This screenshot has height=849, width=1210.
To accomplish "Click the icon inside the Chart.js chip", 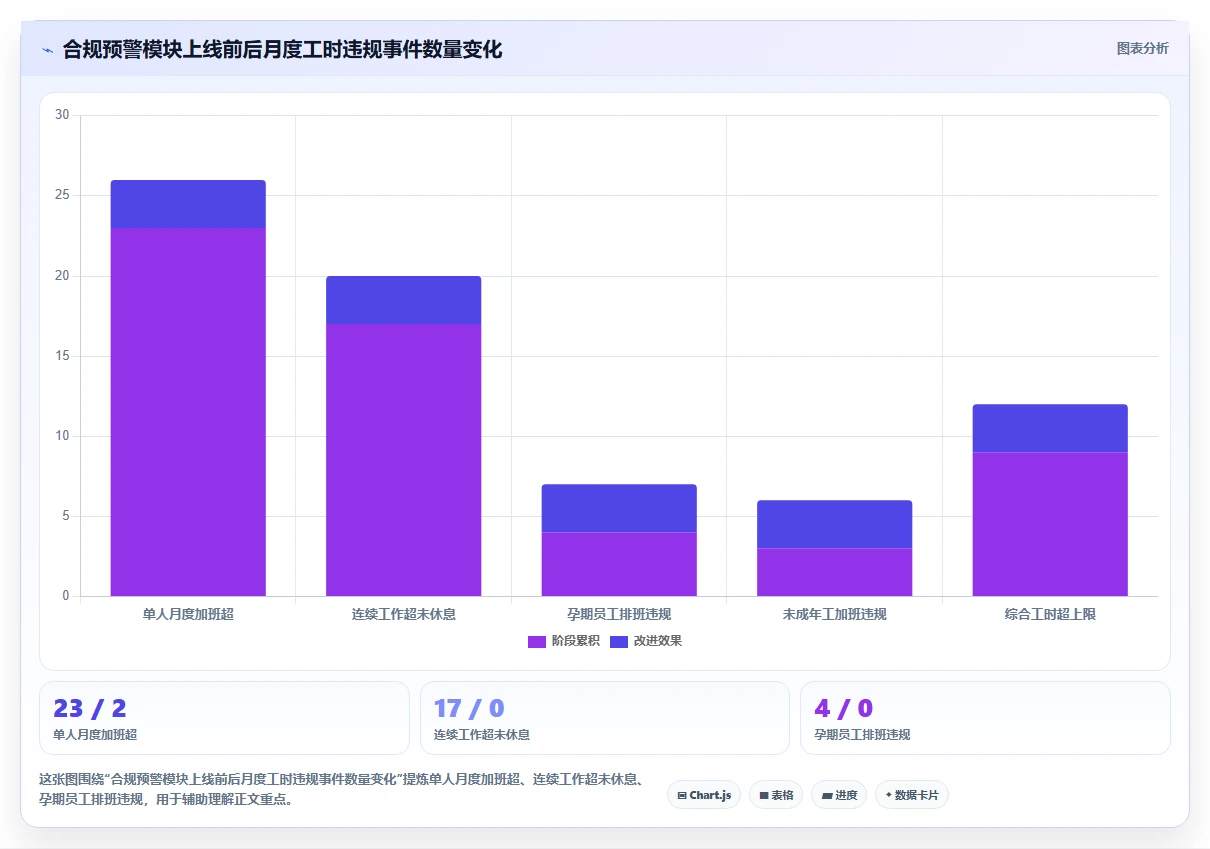I will (x=682, y=796).
